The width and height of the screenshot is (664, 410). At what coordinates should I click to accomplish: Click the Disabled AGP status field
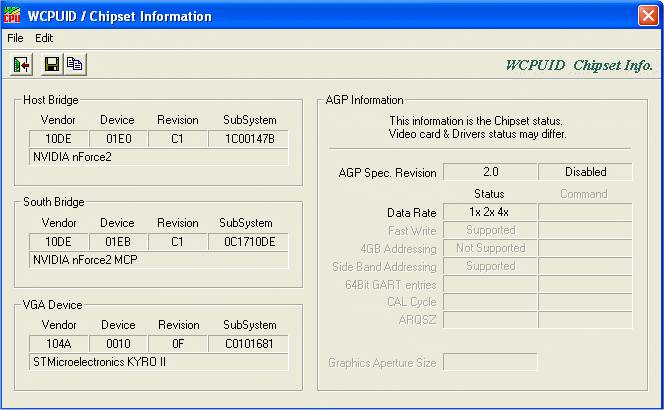click(x=586, y=172)
